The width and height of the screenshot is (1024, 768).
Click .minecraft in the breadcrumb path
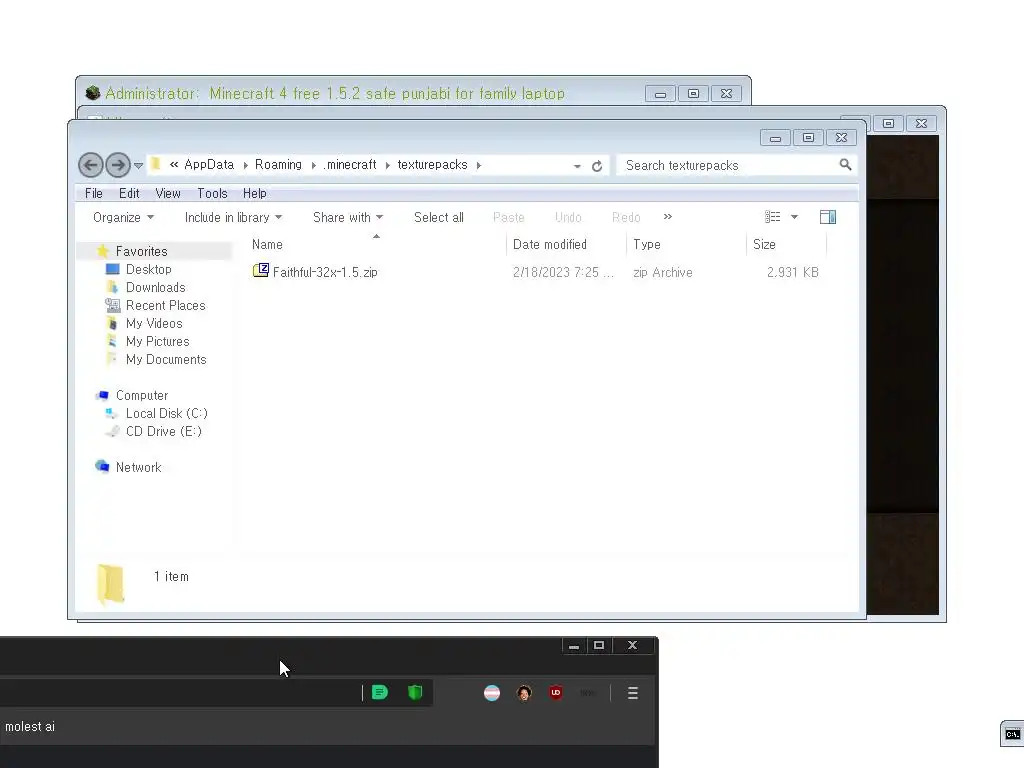(350, 165)
